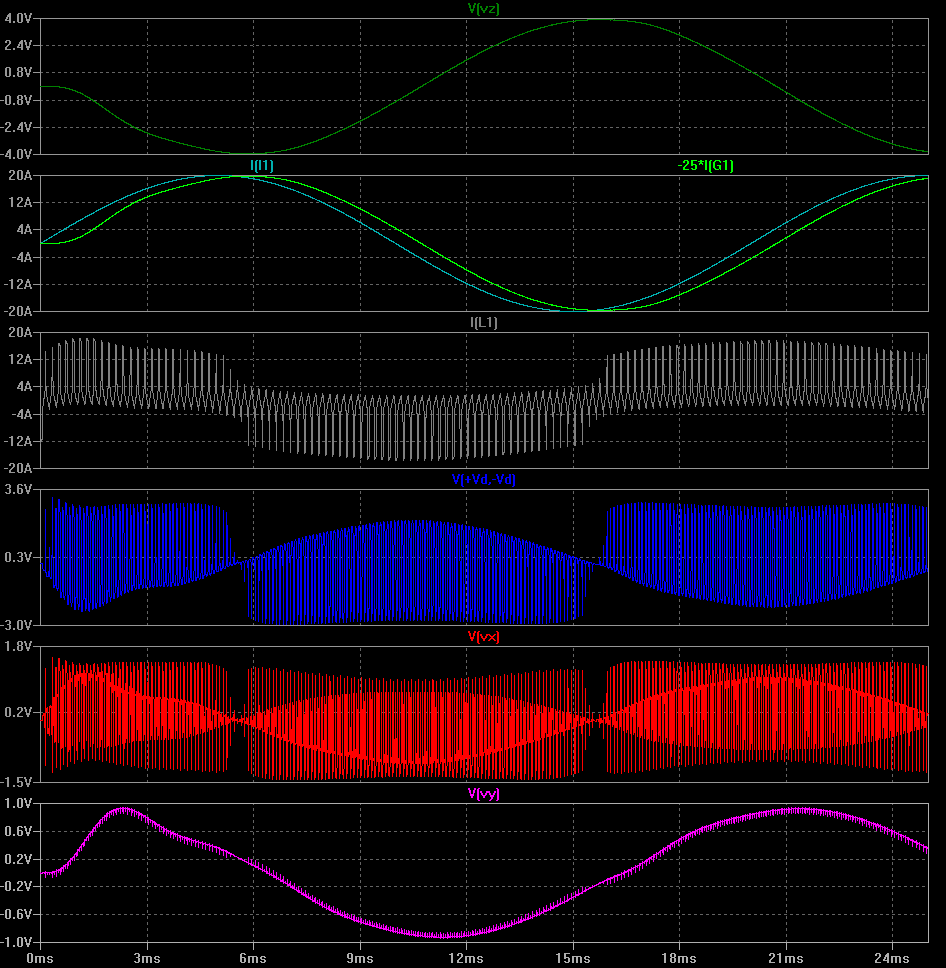
Task: Click the 0.3V axis label in blue pane
Action: tap(18, 557)
